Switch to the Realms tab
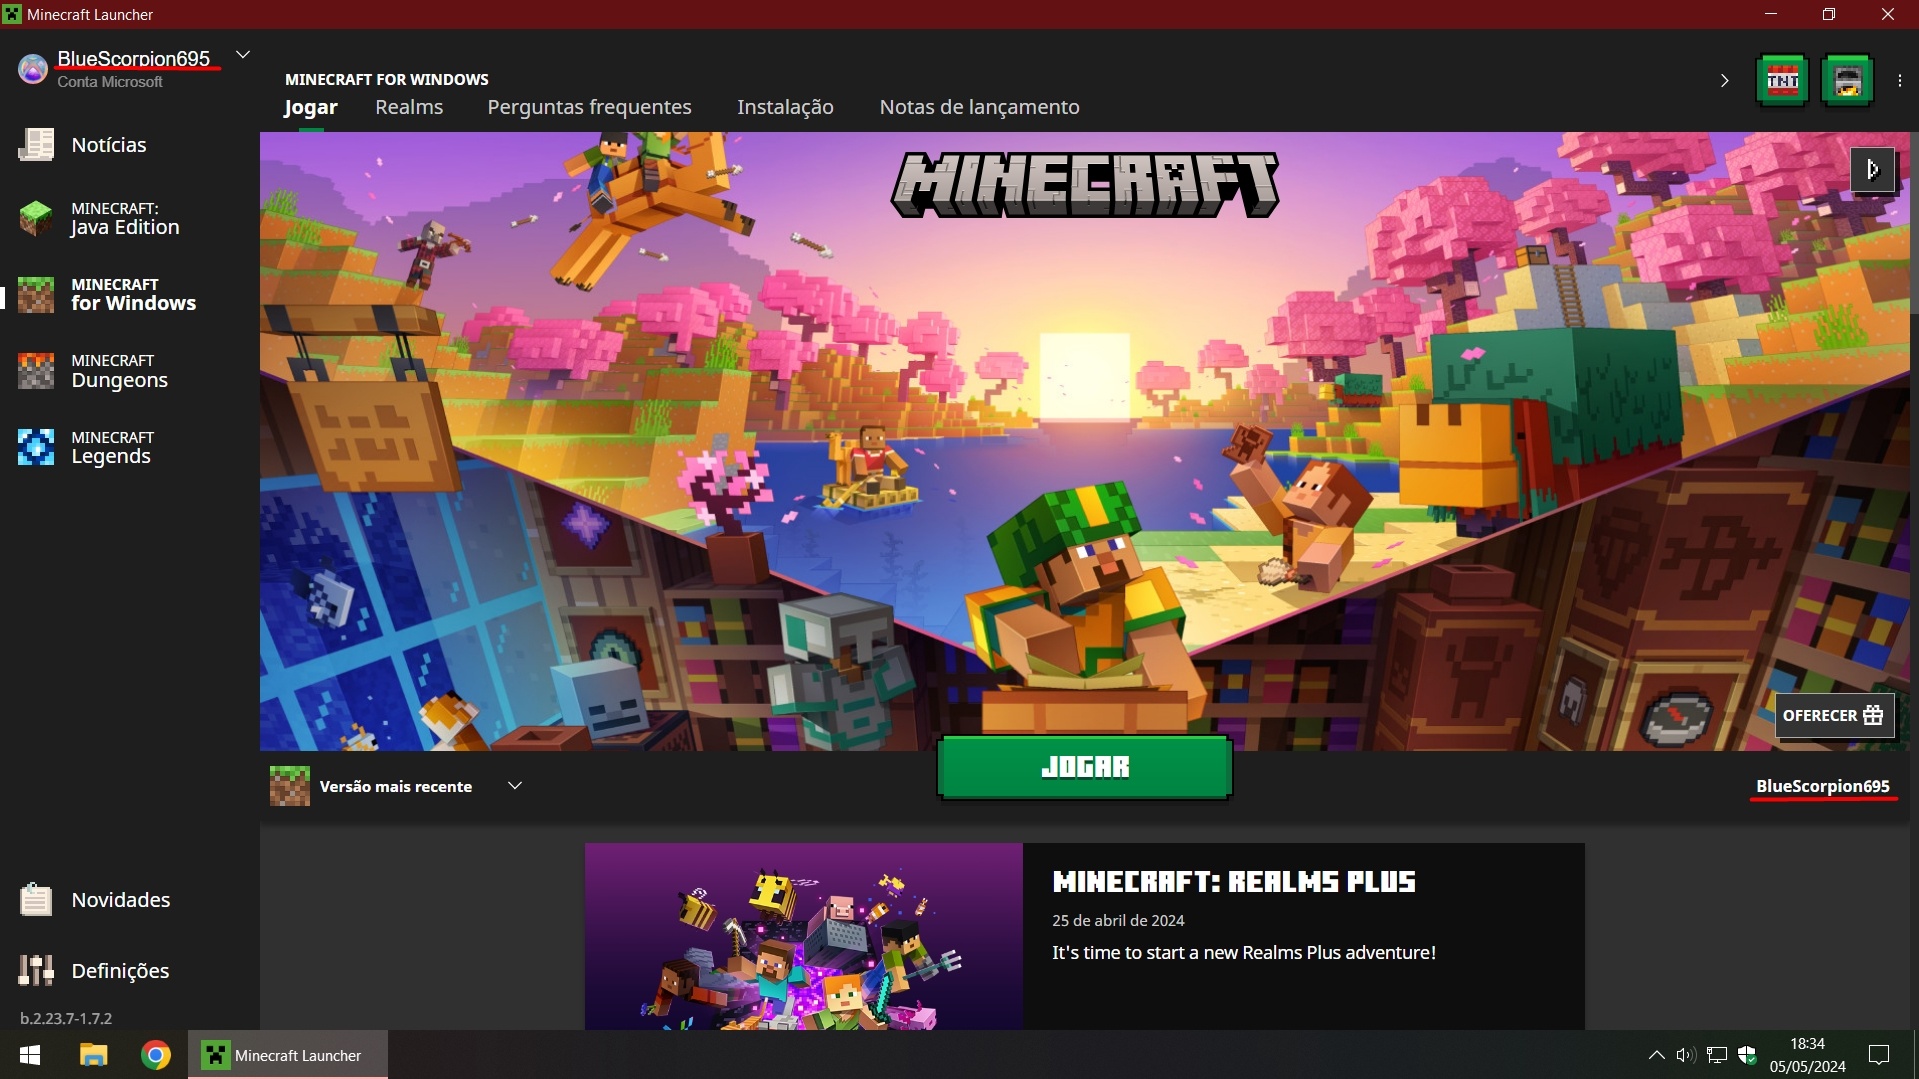The height and width of the screenshot is (1079, 1919). 409,107
